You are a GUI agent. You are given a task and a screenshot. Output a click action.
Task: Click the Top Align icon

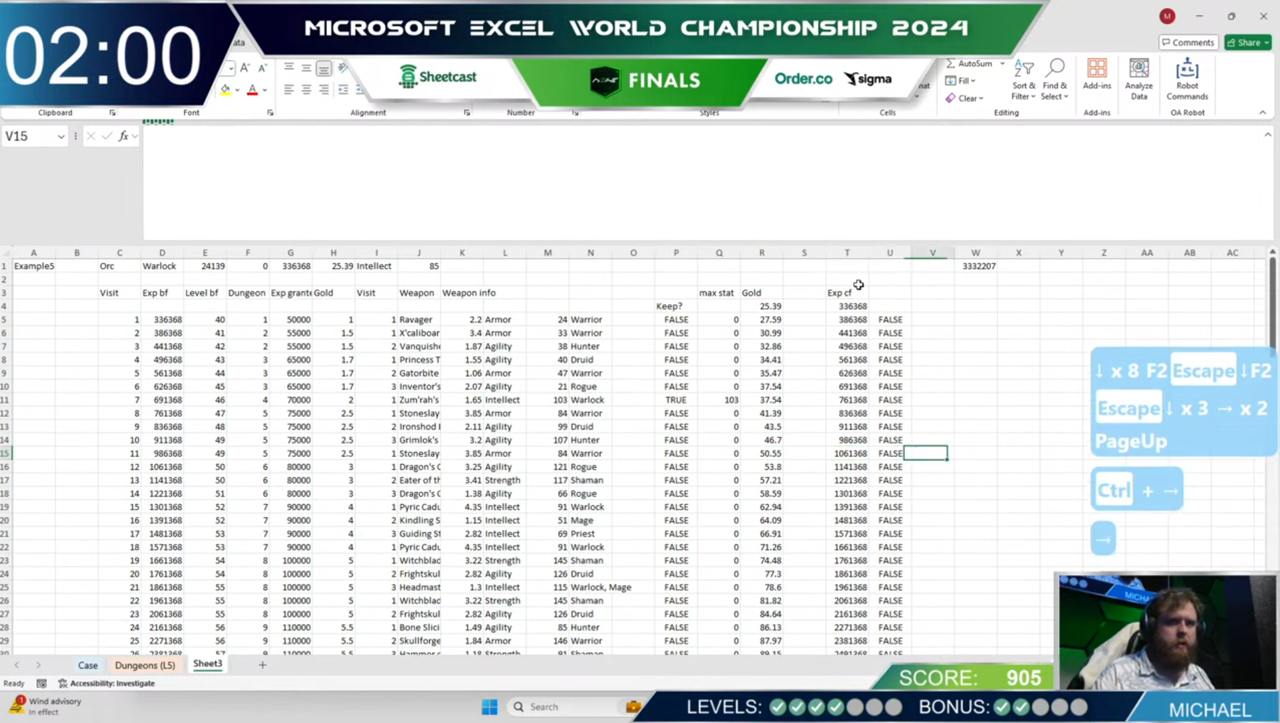pos(289,68)
